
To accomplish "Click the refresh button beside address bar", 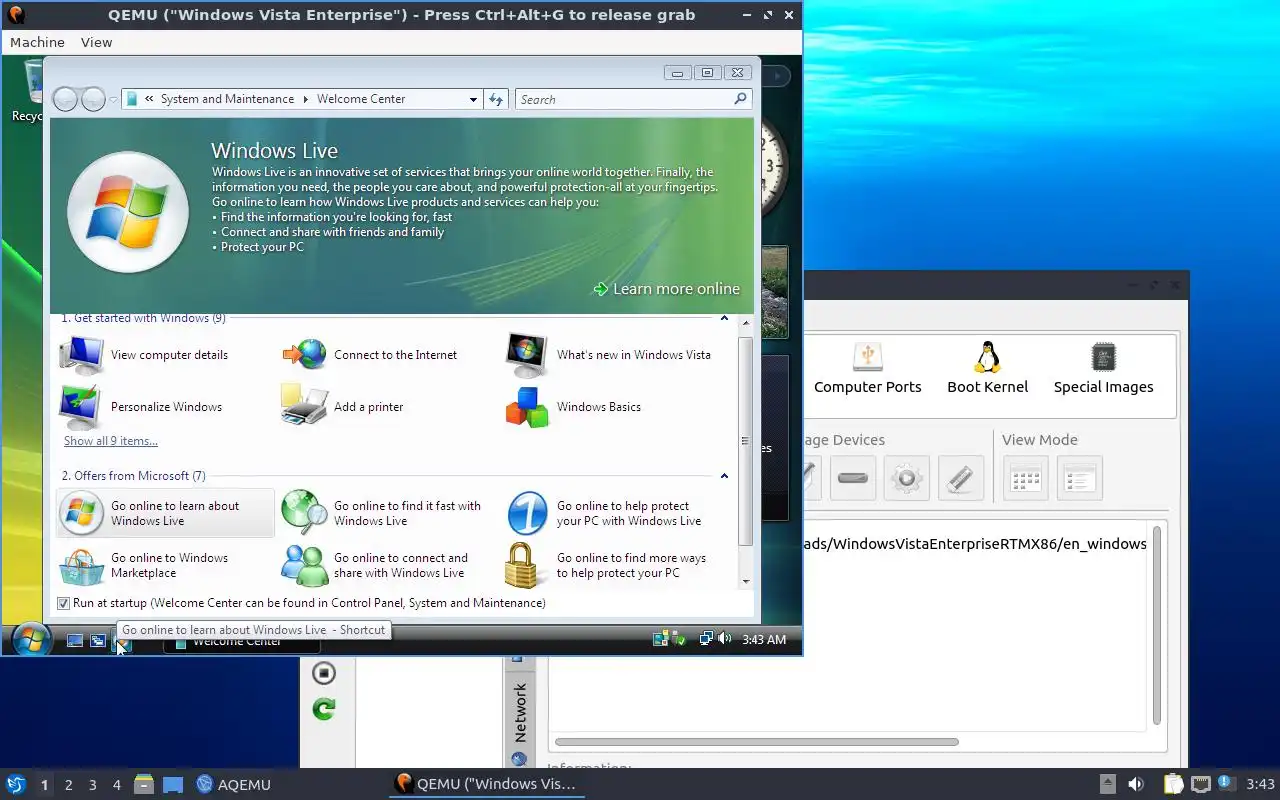I will (496, 99).
